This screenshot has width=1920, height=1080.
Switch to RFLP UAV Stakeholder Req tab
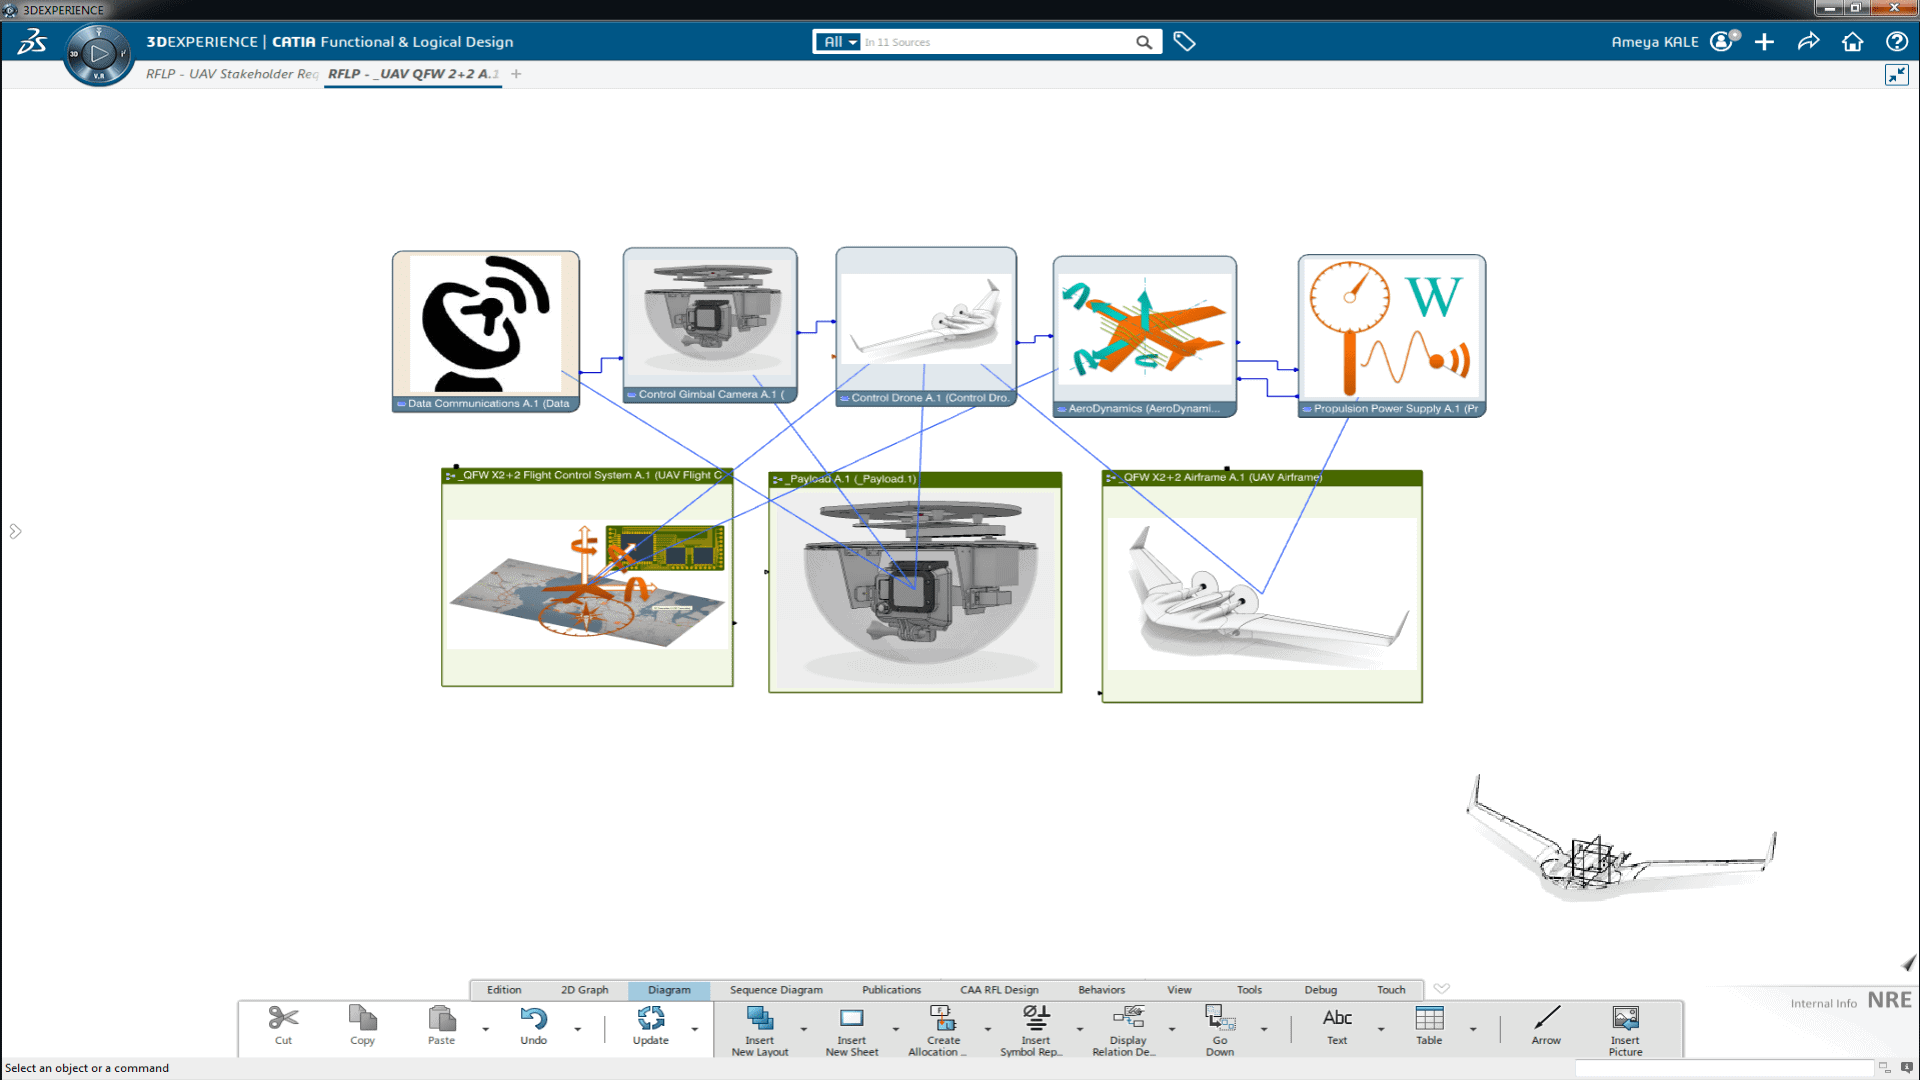tap(232, 74)
